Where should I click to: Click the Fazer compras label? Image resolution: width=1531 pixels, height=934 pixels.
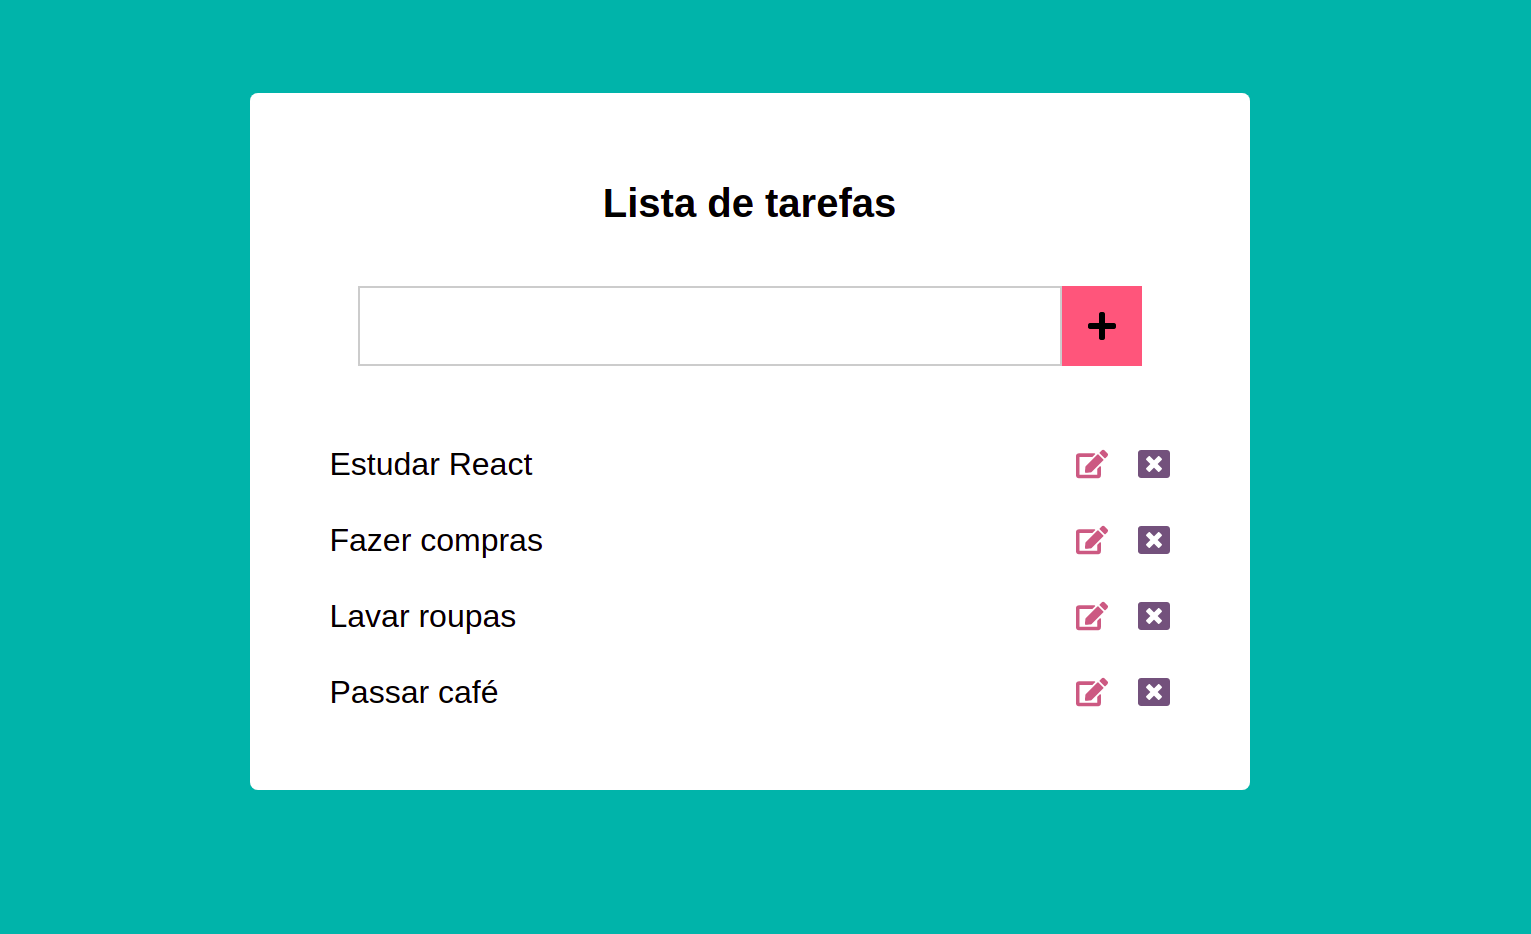436,540
